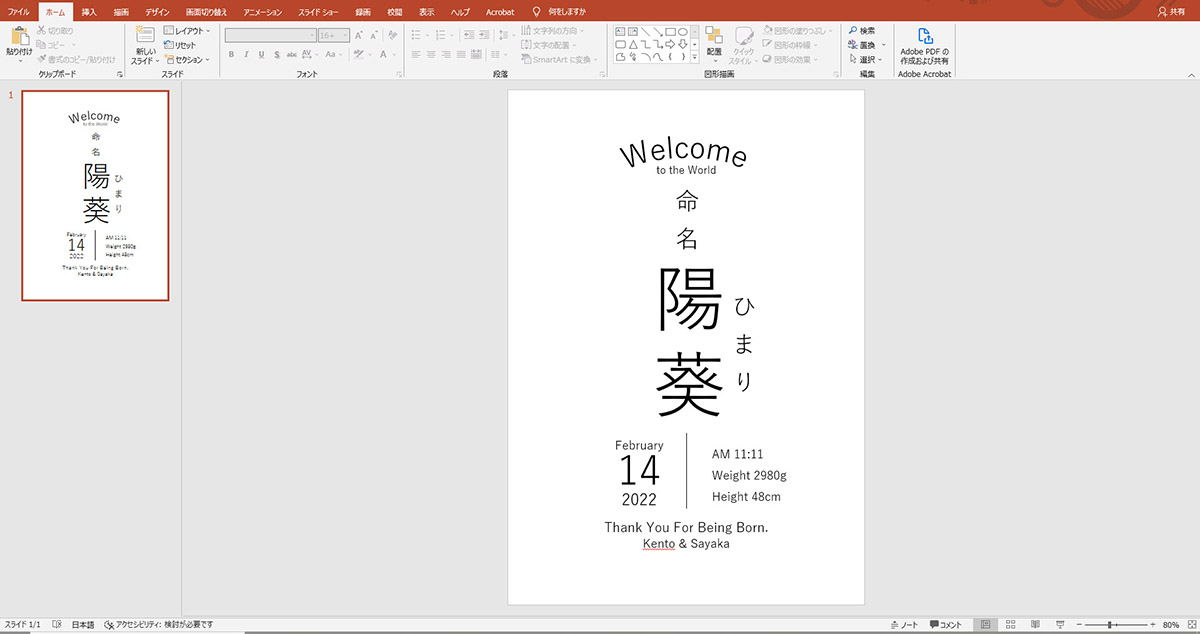This screenshot has height=634, width=1200.
Task: Toggle the Comments (コメント) pane
Action: tap(945, 625)
